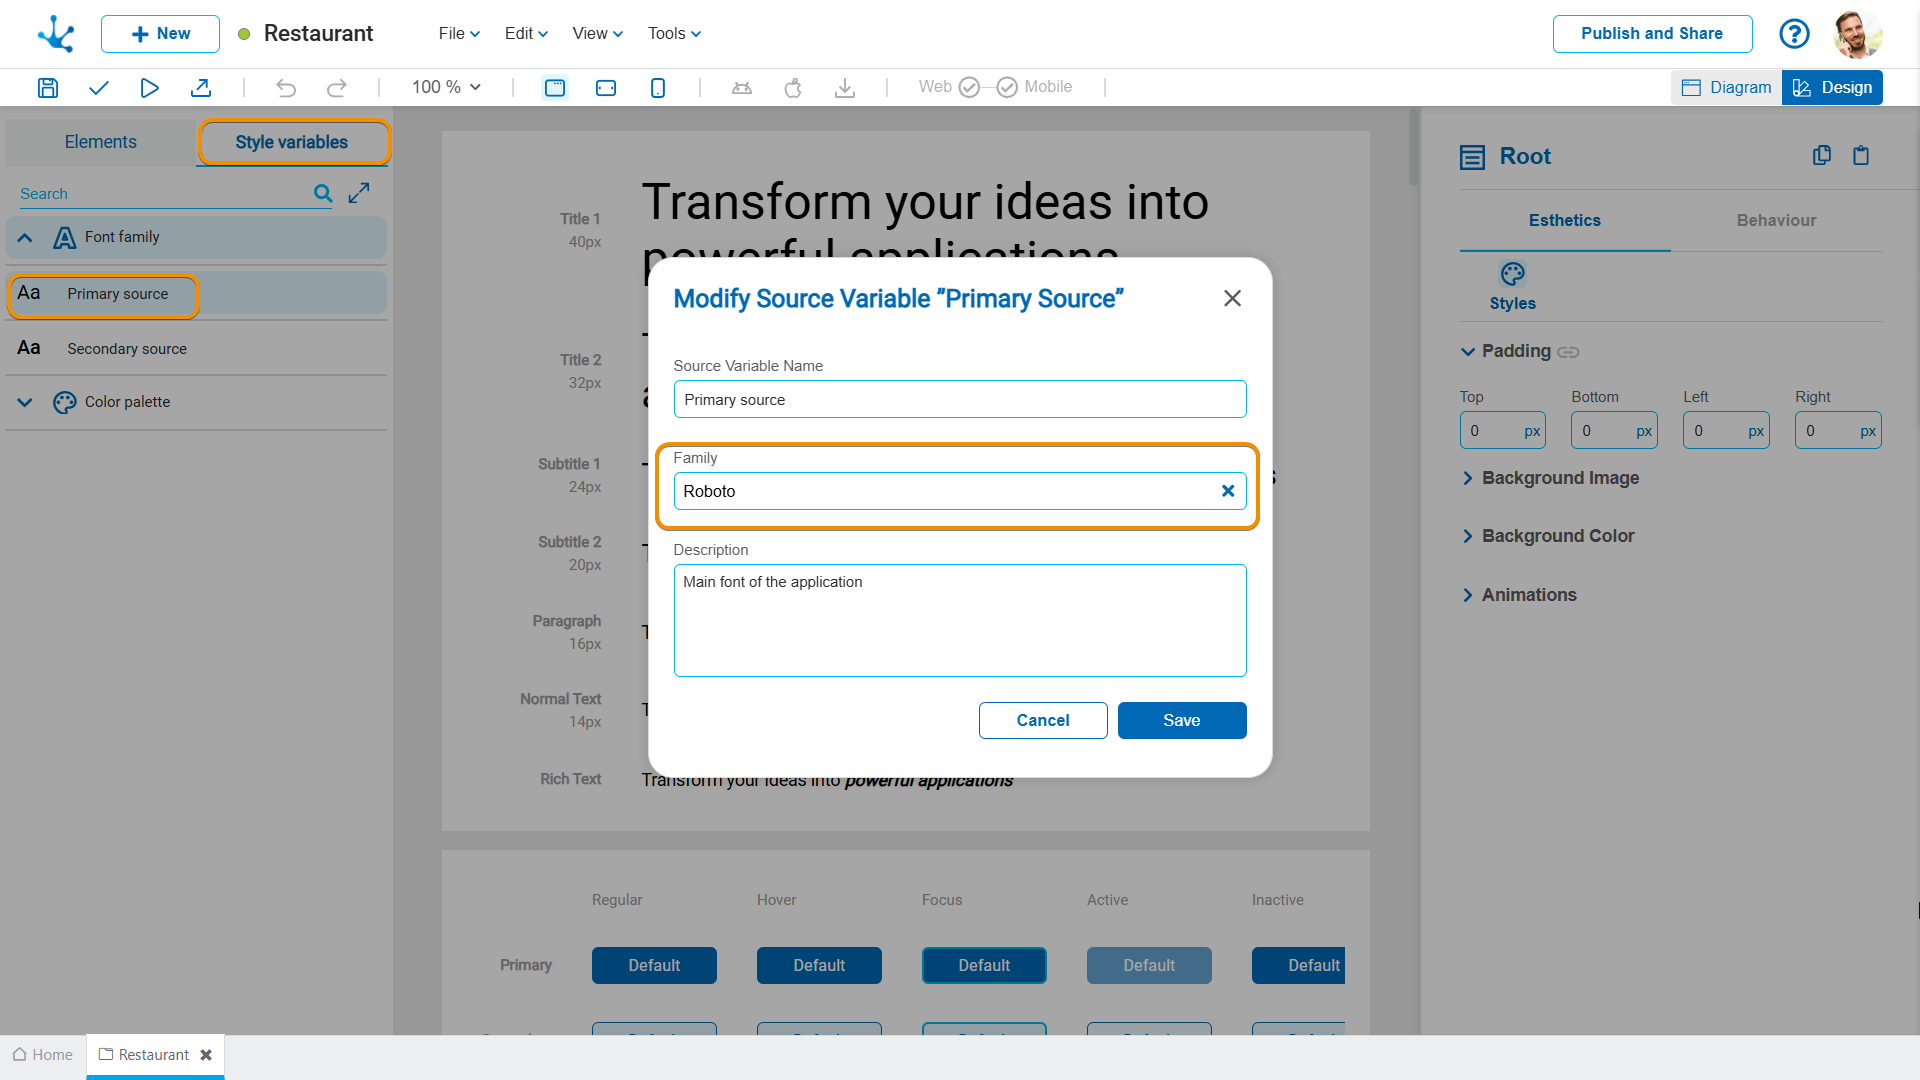Viewport: 1920px width, 1080px height.
Task: Switch to Diagram view mode
Action: [1727, 88]
